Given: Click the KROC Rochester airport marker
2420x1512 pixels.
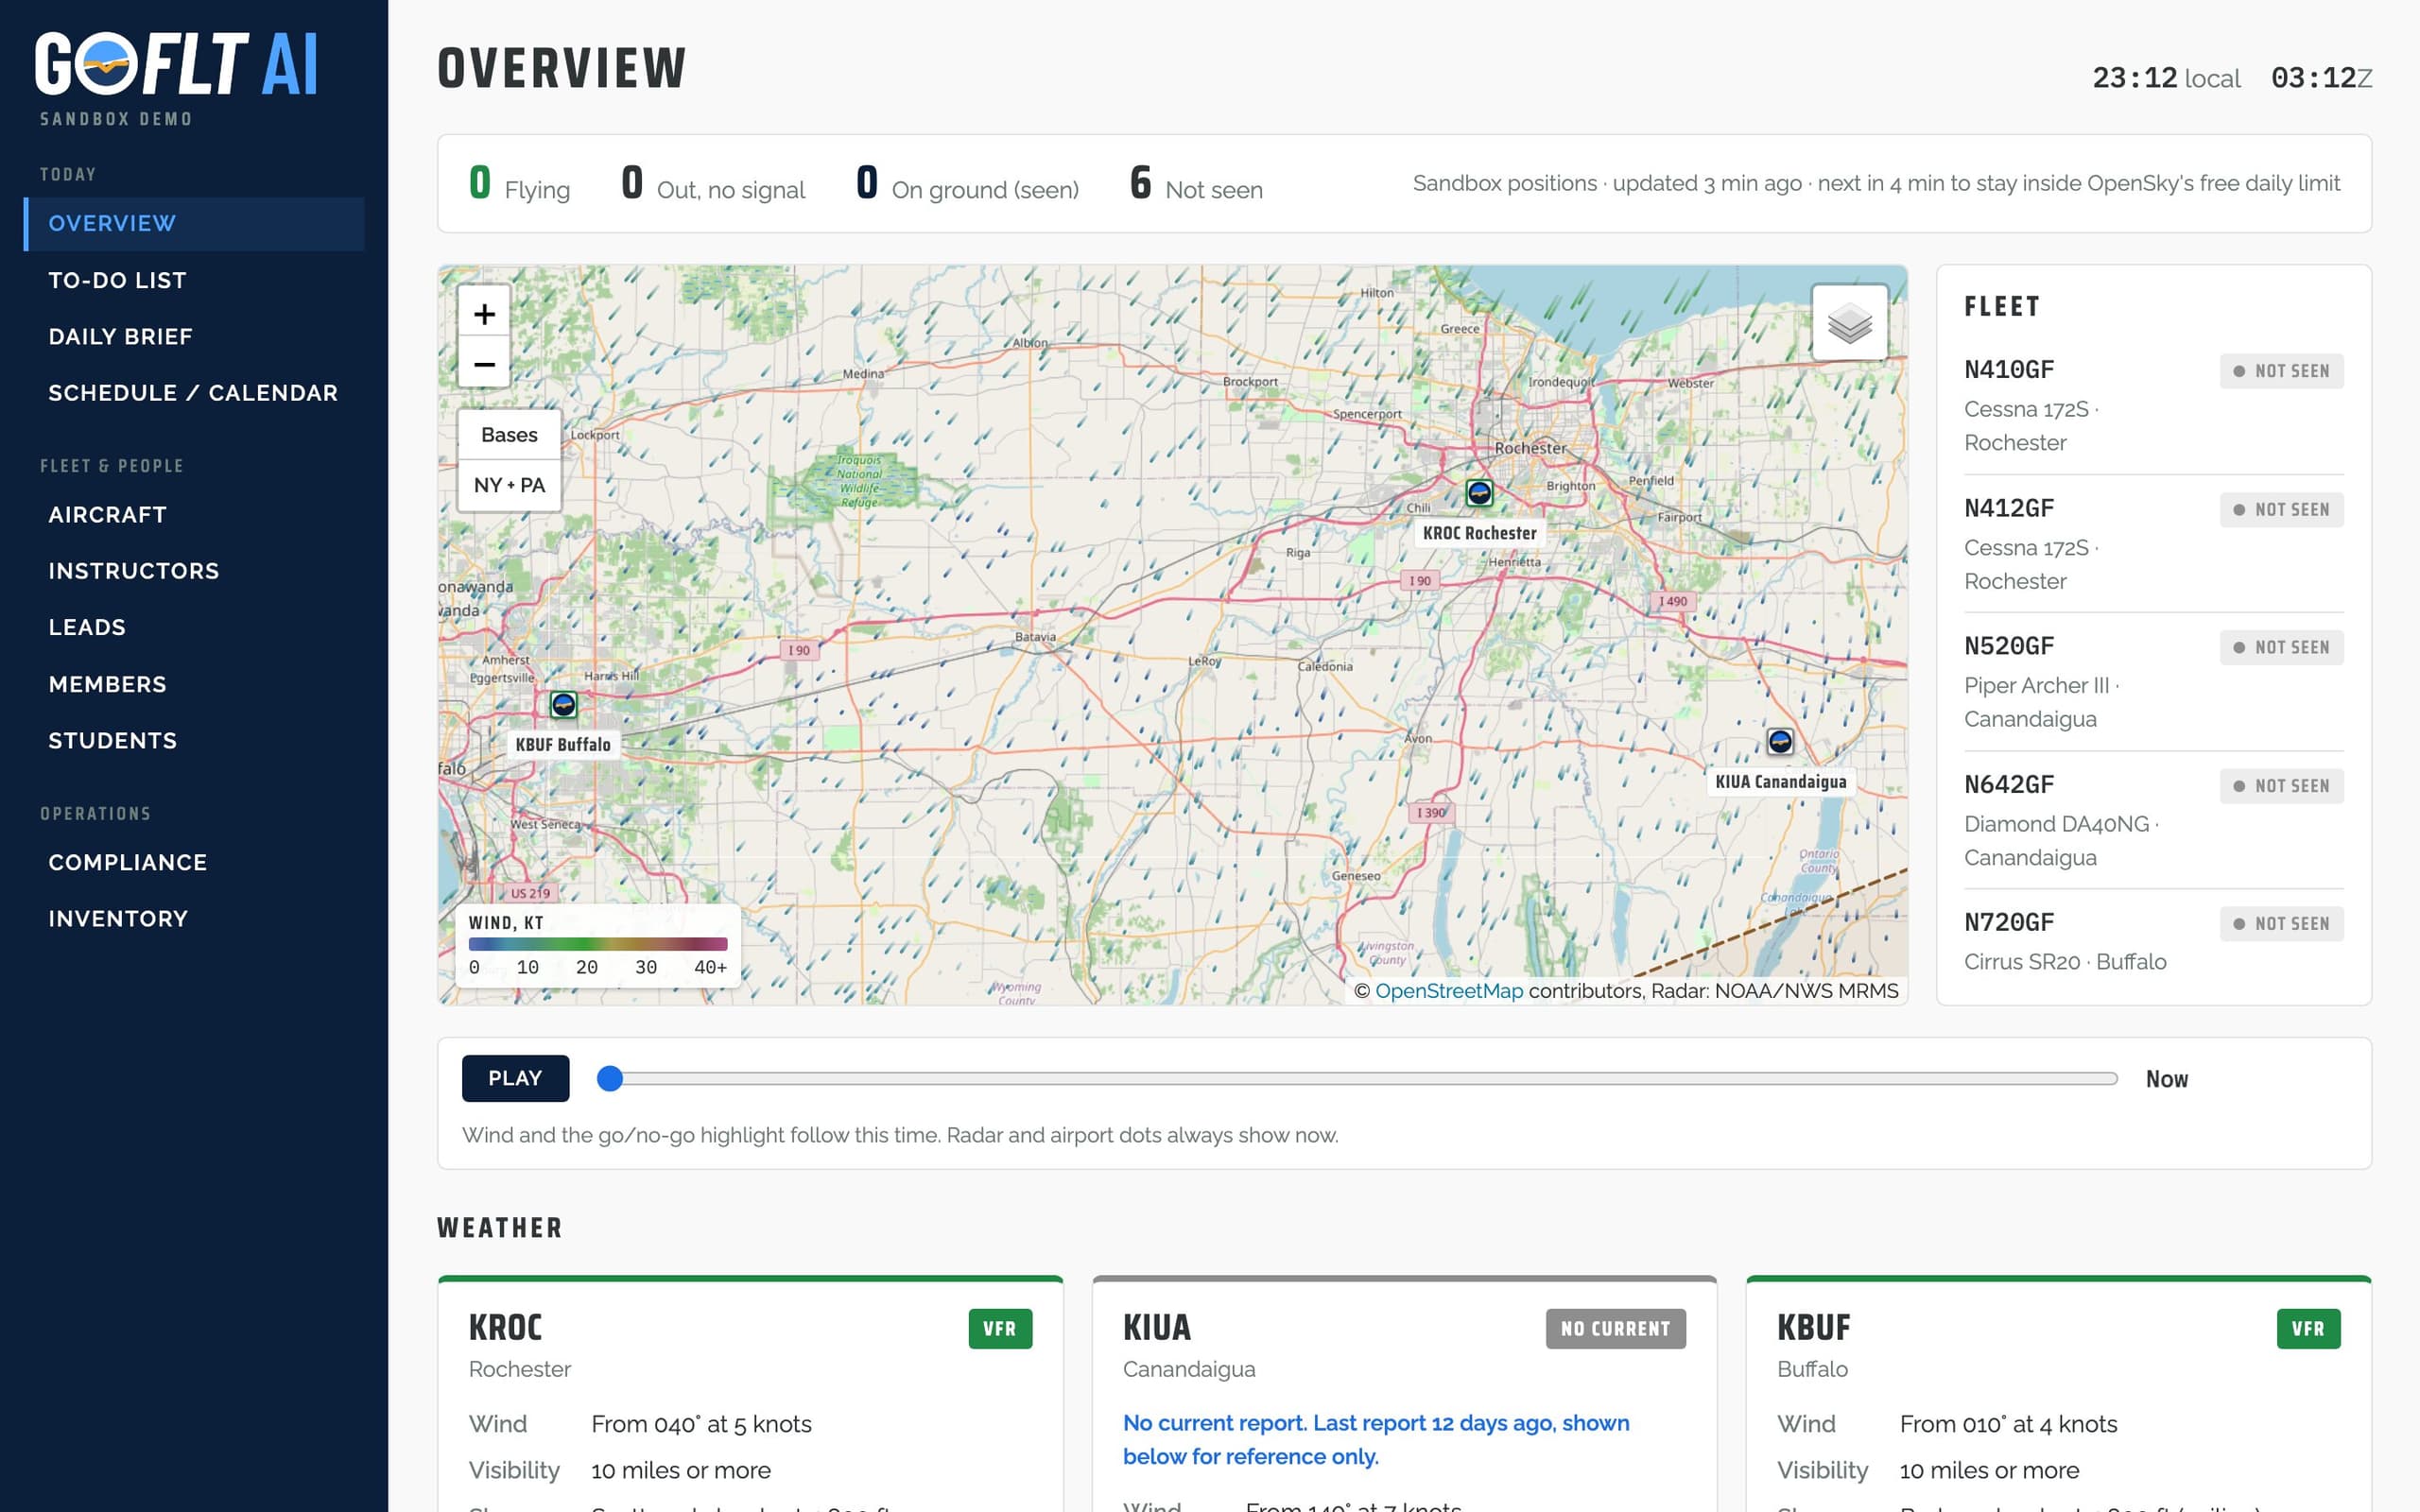Looking at the screenshot, I should click(x=1479, y=492).
